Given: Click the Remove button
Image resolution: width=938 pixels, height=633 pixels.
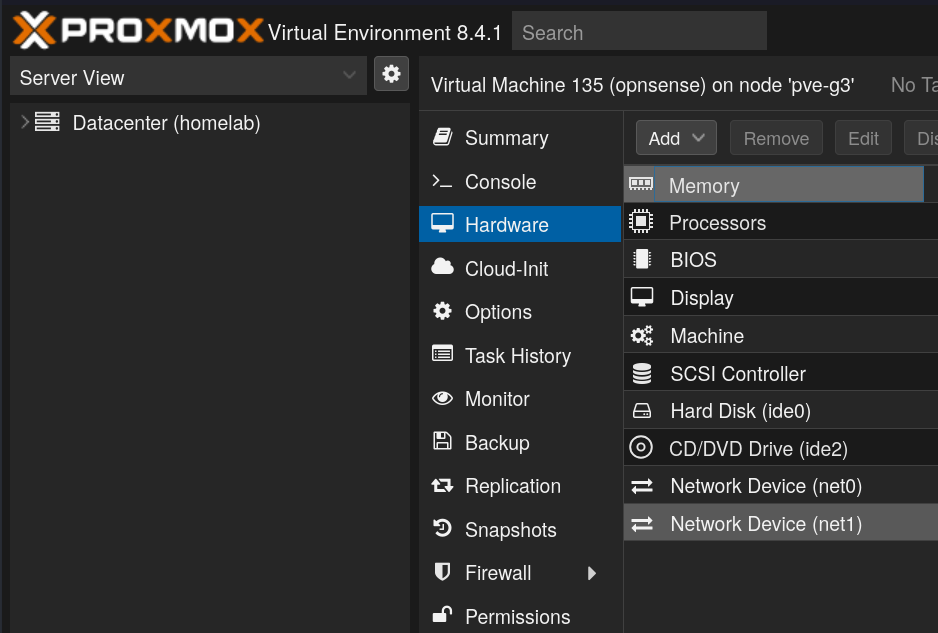Looking at the screenshot, I should coord(776,138).
